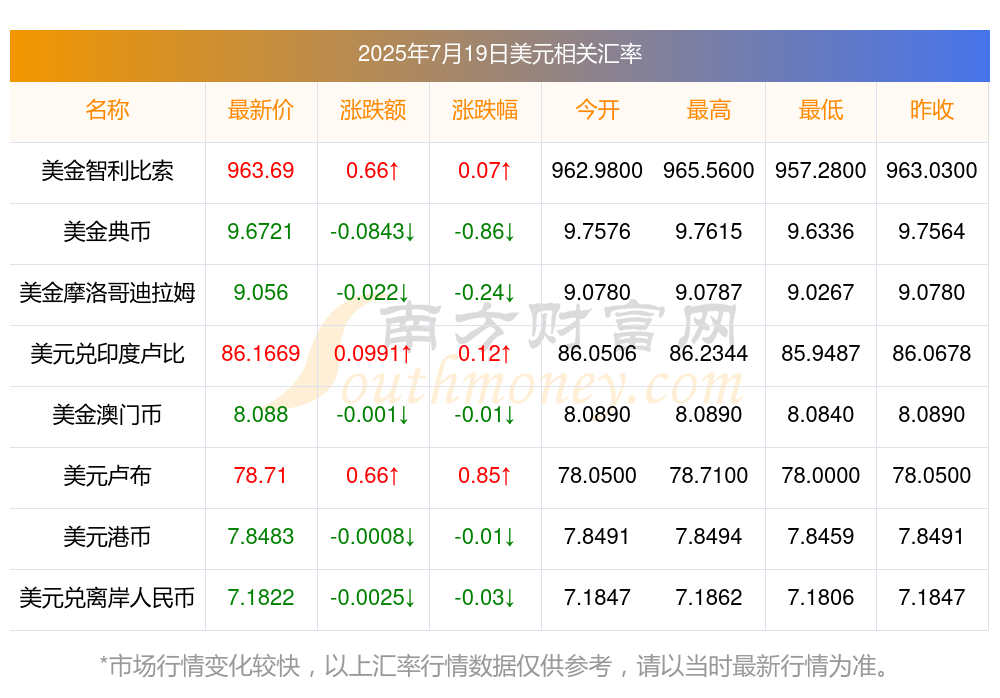This screenshot has height=698, width=1000.
Task: Click change percent 0.85↑
Action: [x=485, y=475]
